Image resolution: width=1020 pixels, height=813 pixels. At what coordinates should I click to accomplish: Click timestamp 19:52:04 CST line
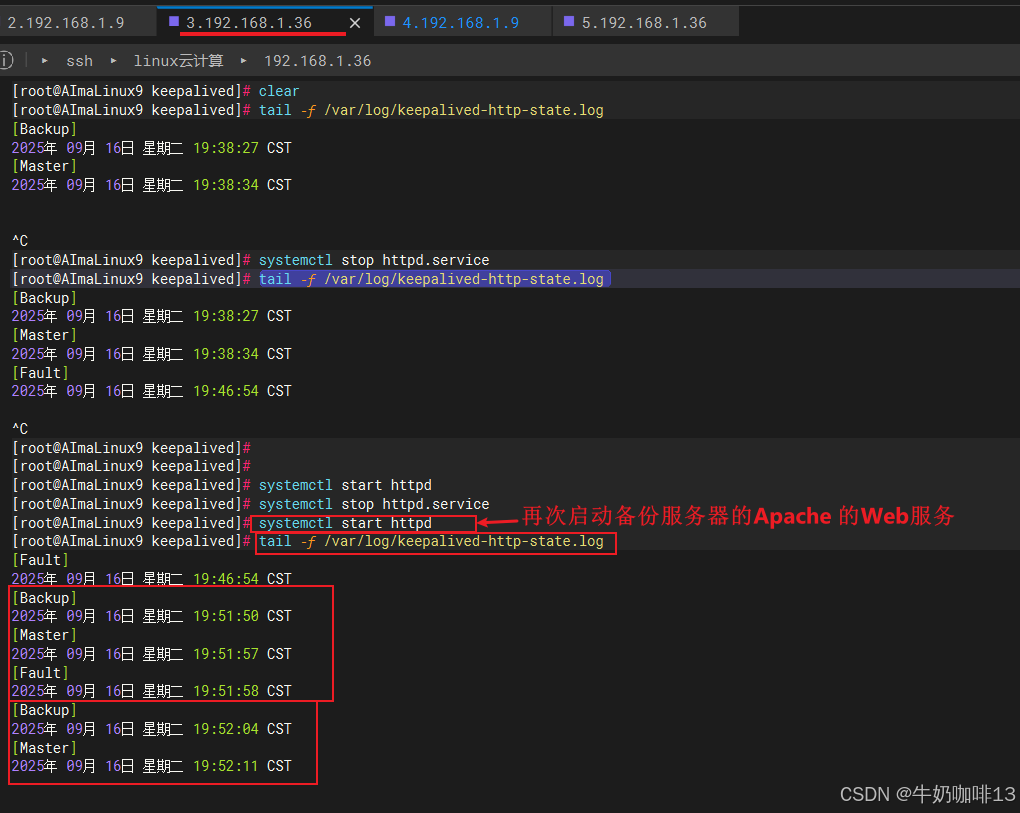(152, 728)
